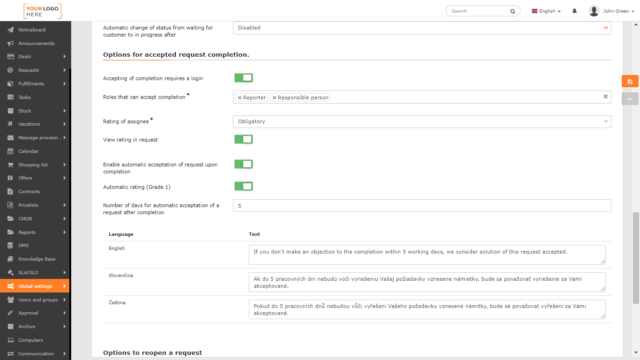640x360 pixels.
Task: Open notifications bell icon
Action: tap(574, 11)
